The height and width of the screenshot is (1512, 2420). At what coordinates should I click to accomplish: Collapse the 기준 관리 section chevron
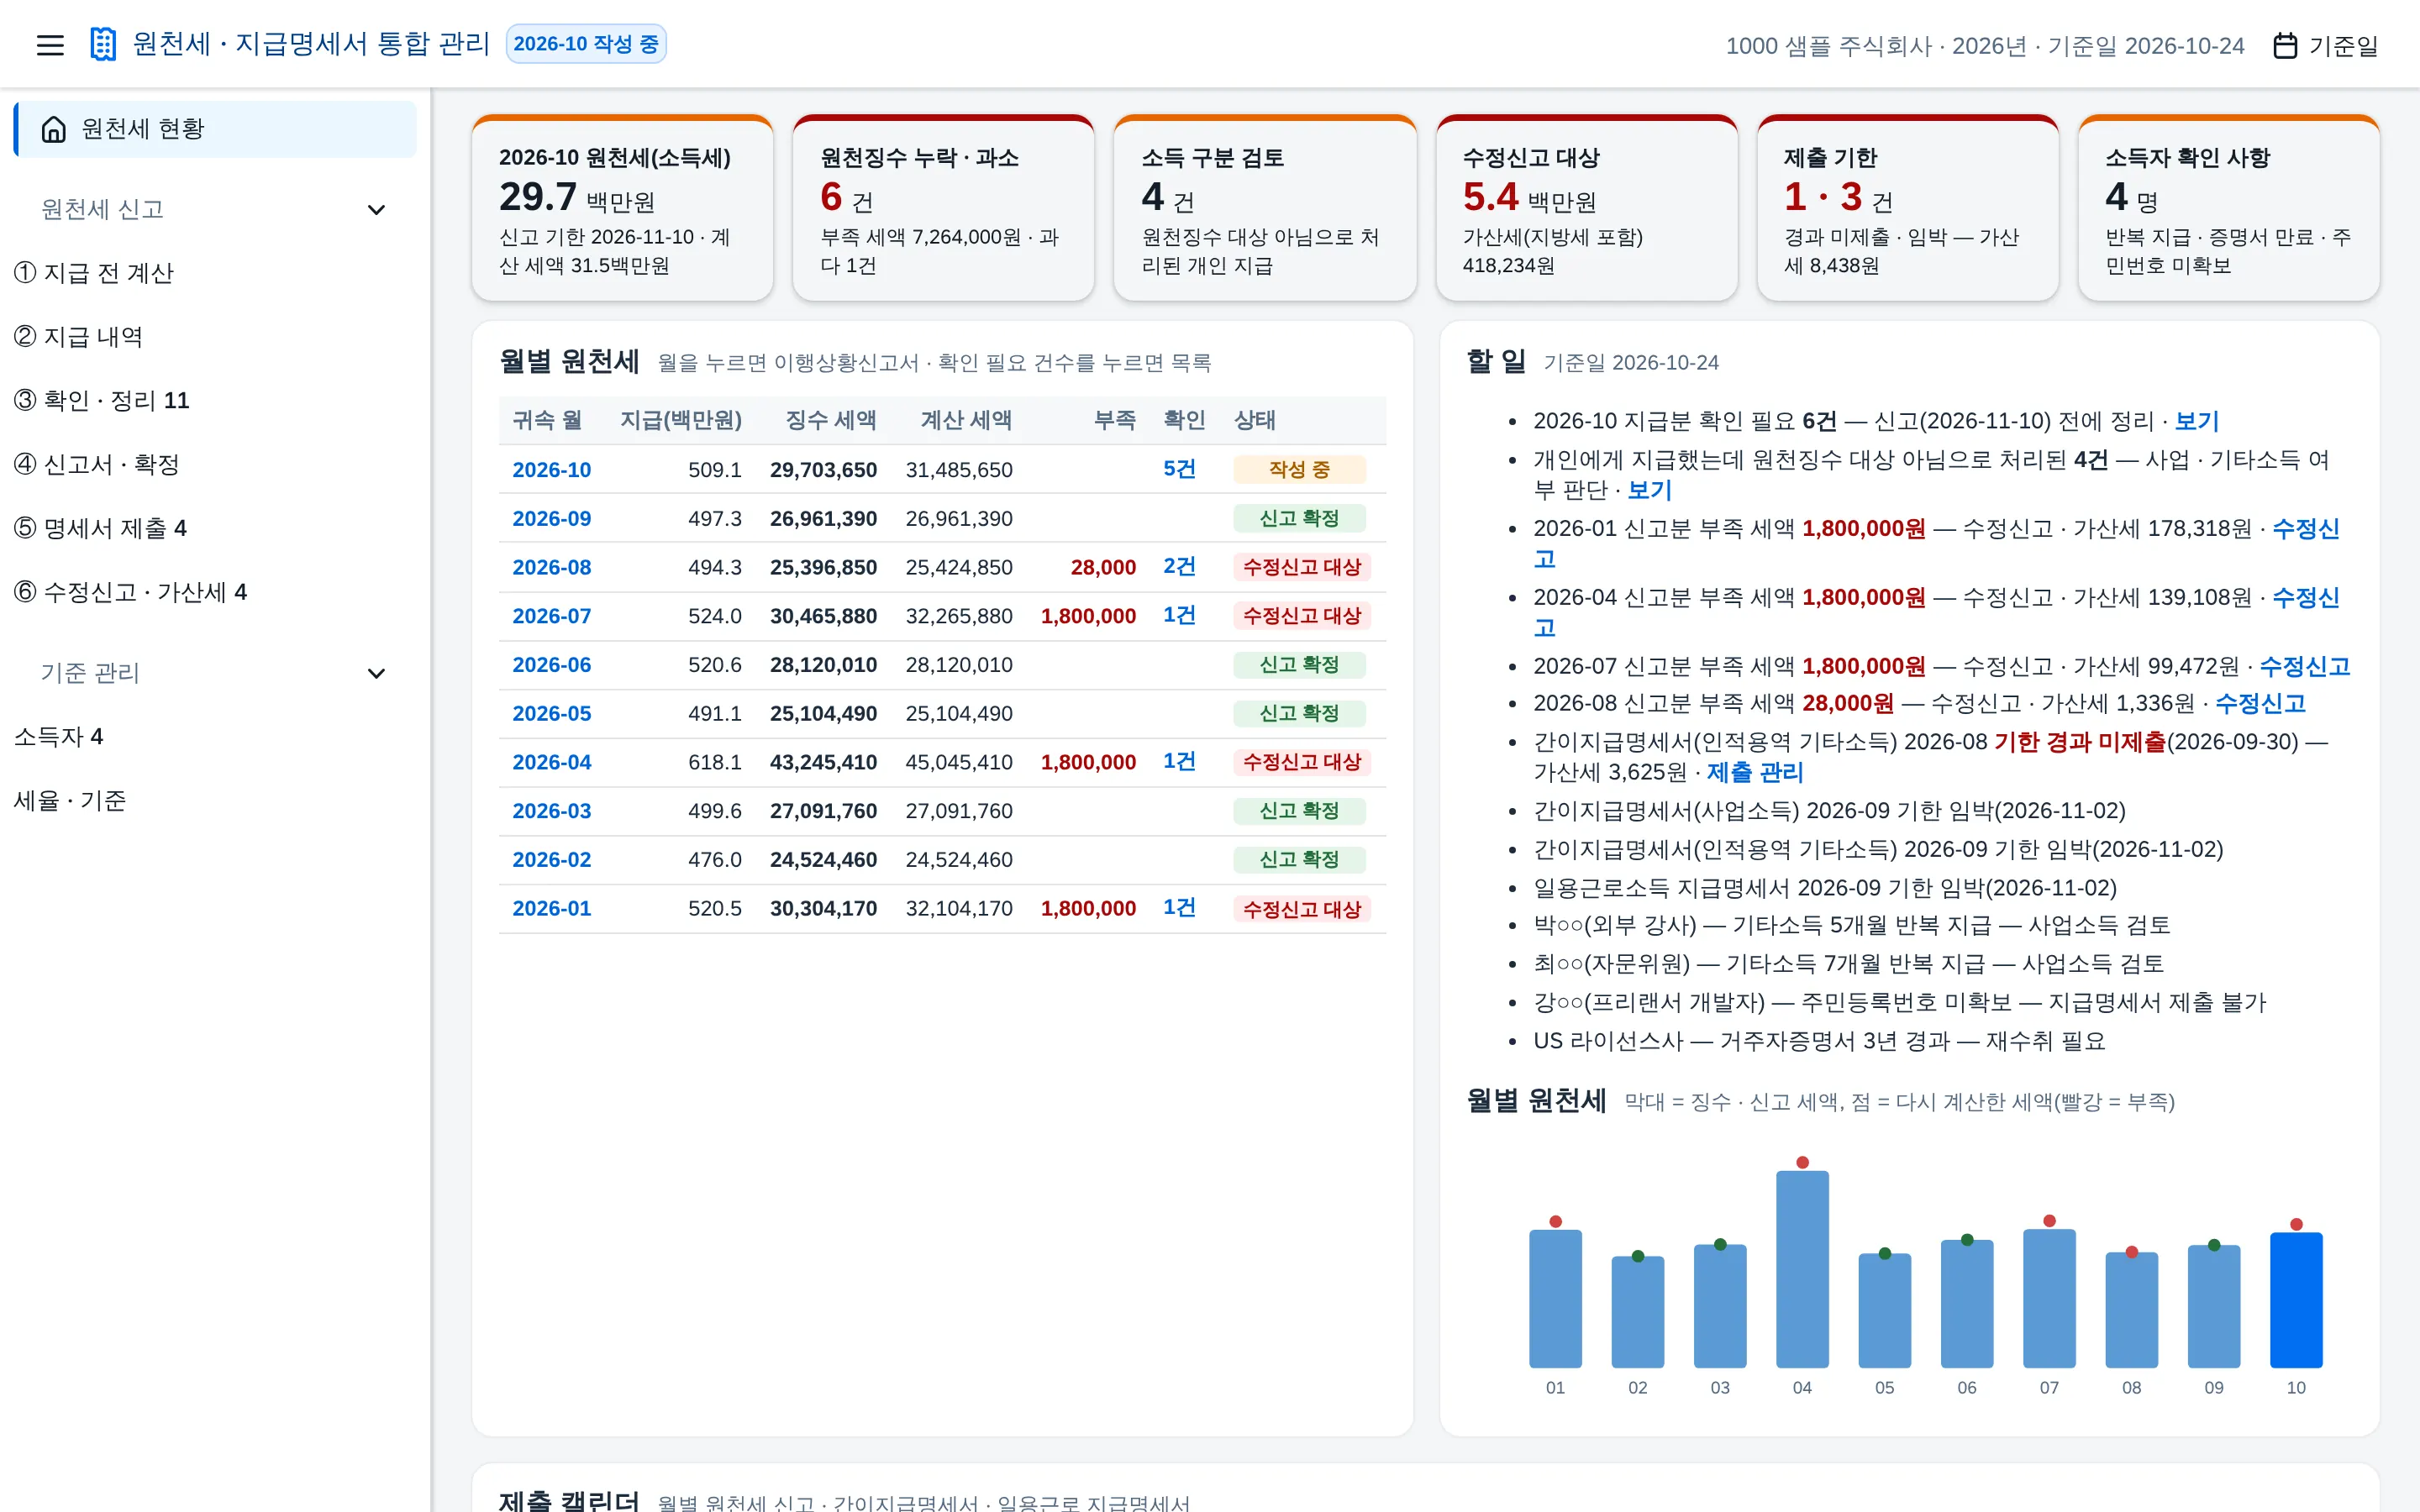376,673
